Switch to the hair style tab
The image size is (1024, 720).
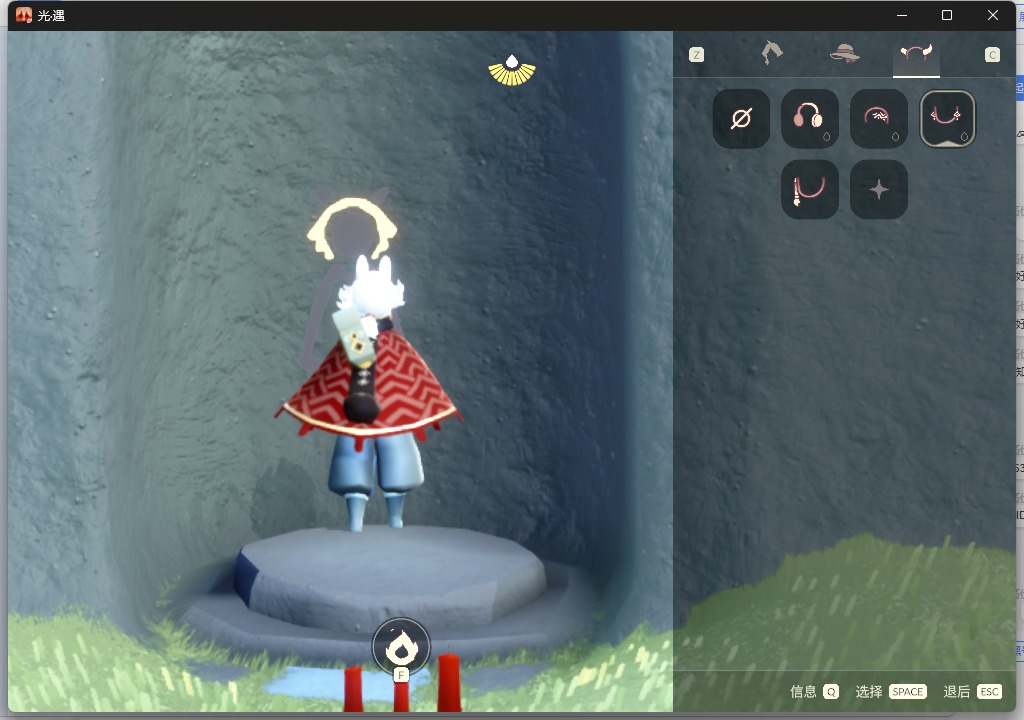pos(772,53)
